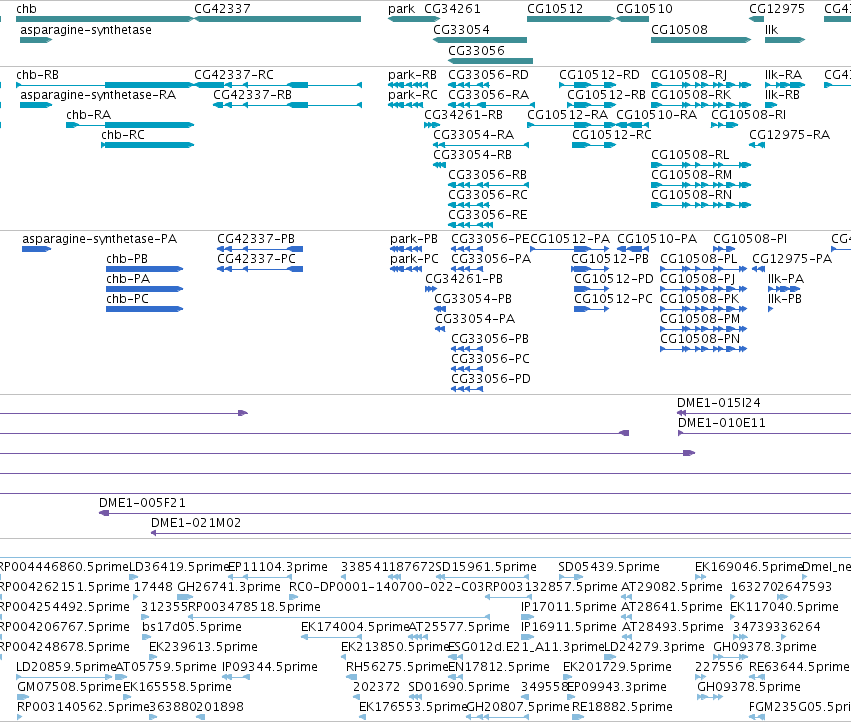Open the 'park' gene in the top track
This screenshot has width=851, height=722.
pos(412,19)
